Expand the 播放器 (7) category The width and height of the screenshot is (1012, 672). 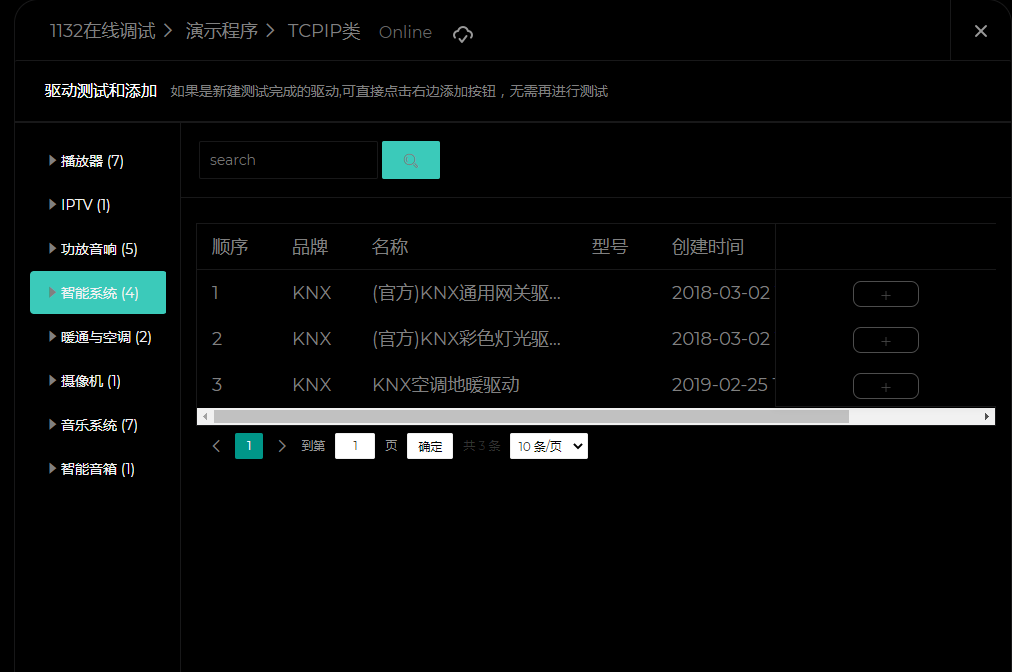(86, 161)
